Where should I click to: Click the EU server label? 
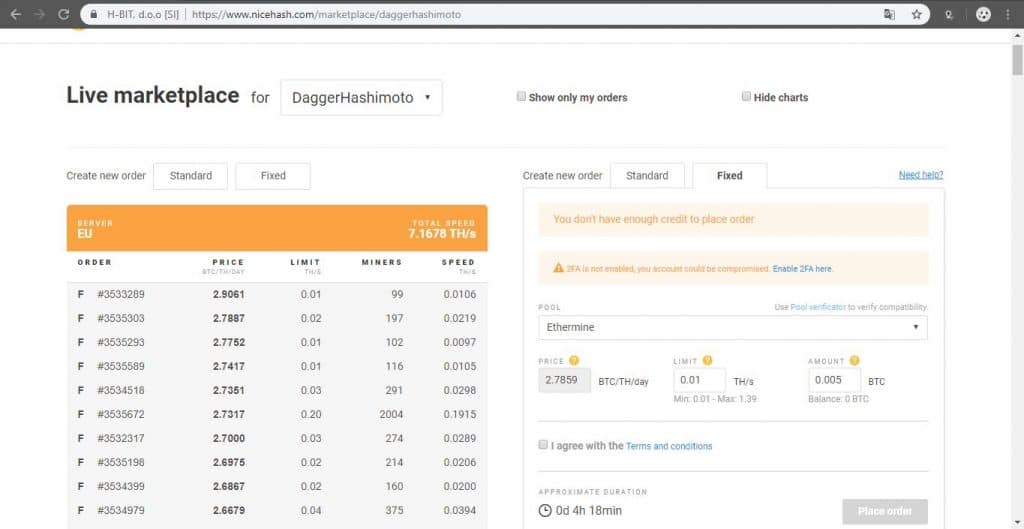click(85, 234)
